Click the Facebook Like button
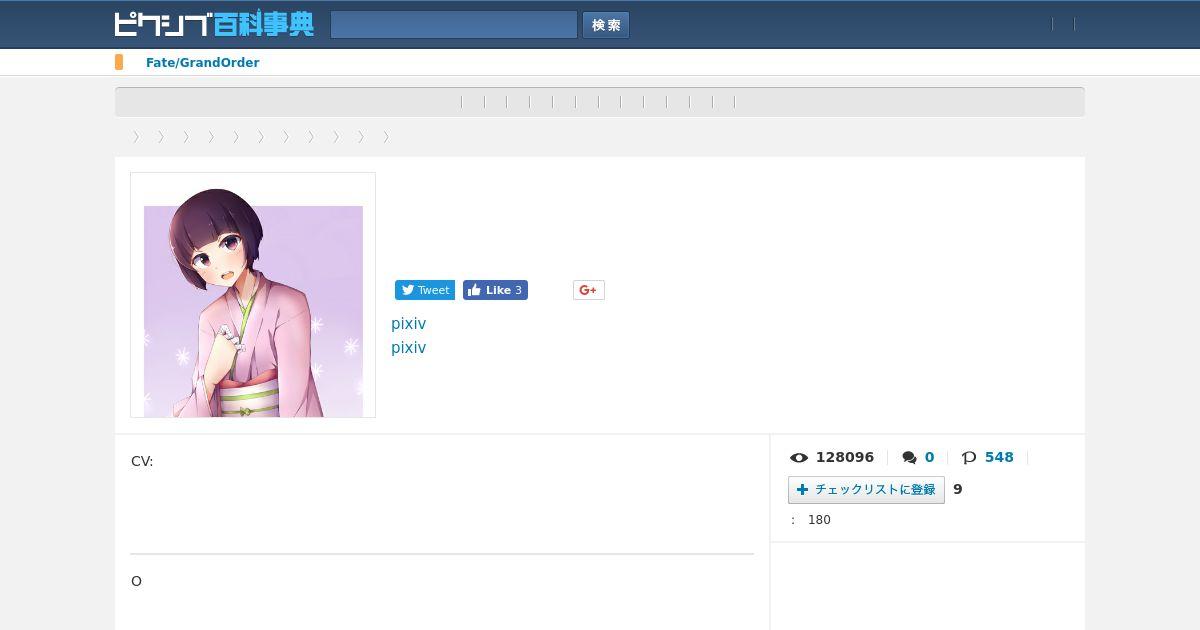The height and width of the screenshot is (630, 1200). click(x=495, y=290)
